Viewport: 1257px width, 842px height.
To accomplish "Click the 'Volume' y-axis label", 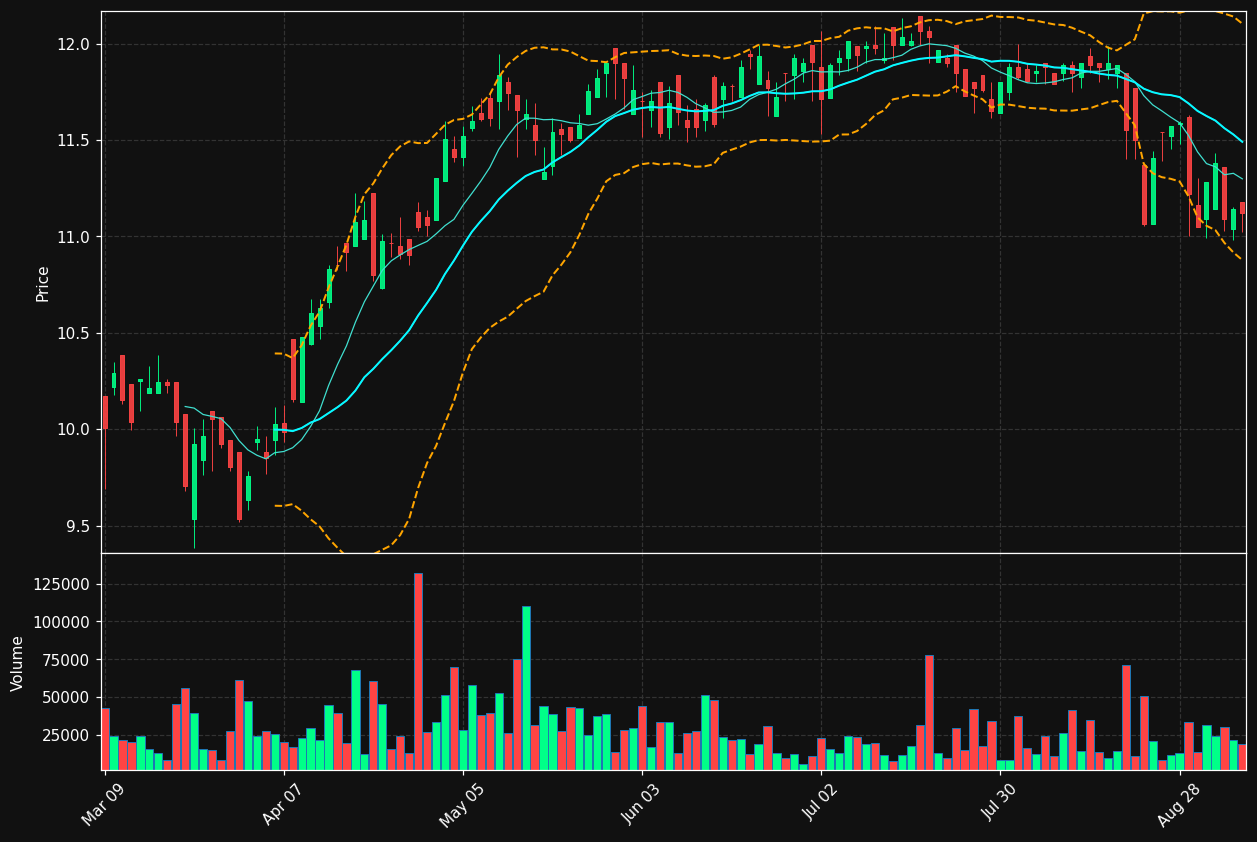I will tap(18, 663).
